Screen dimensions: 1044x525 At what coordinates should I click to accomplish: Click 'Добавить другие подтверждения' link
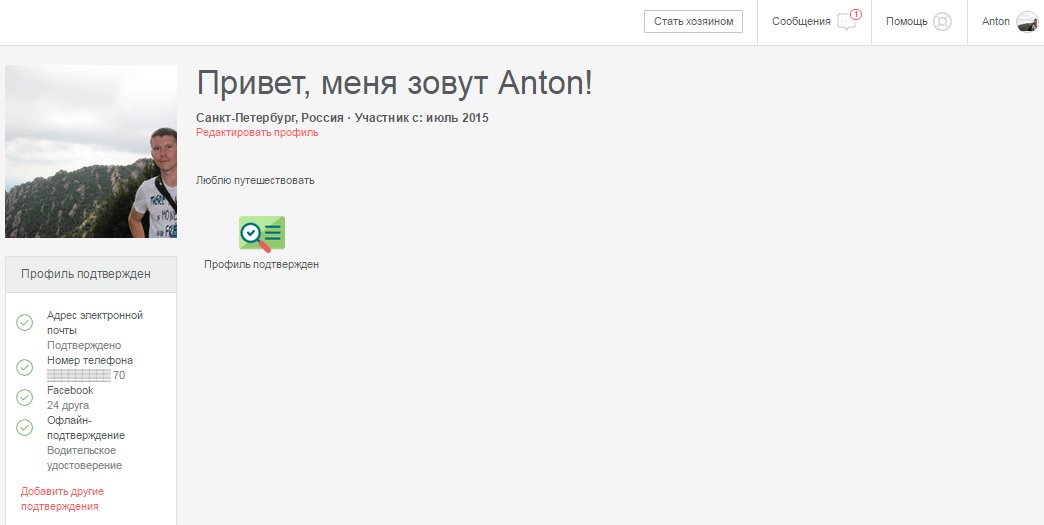click(62, 499)
